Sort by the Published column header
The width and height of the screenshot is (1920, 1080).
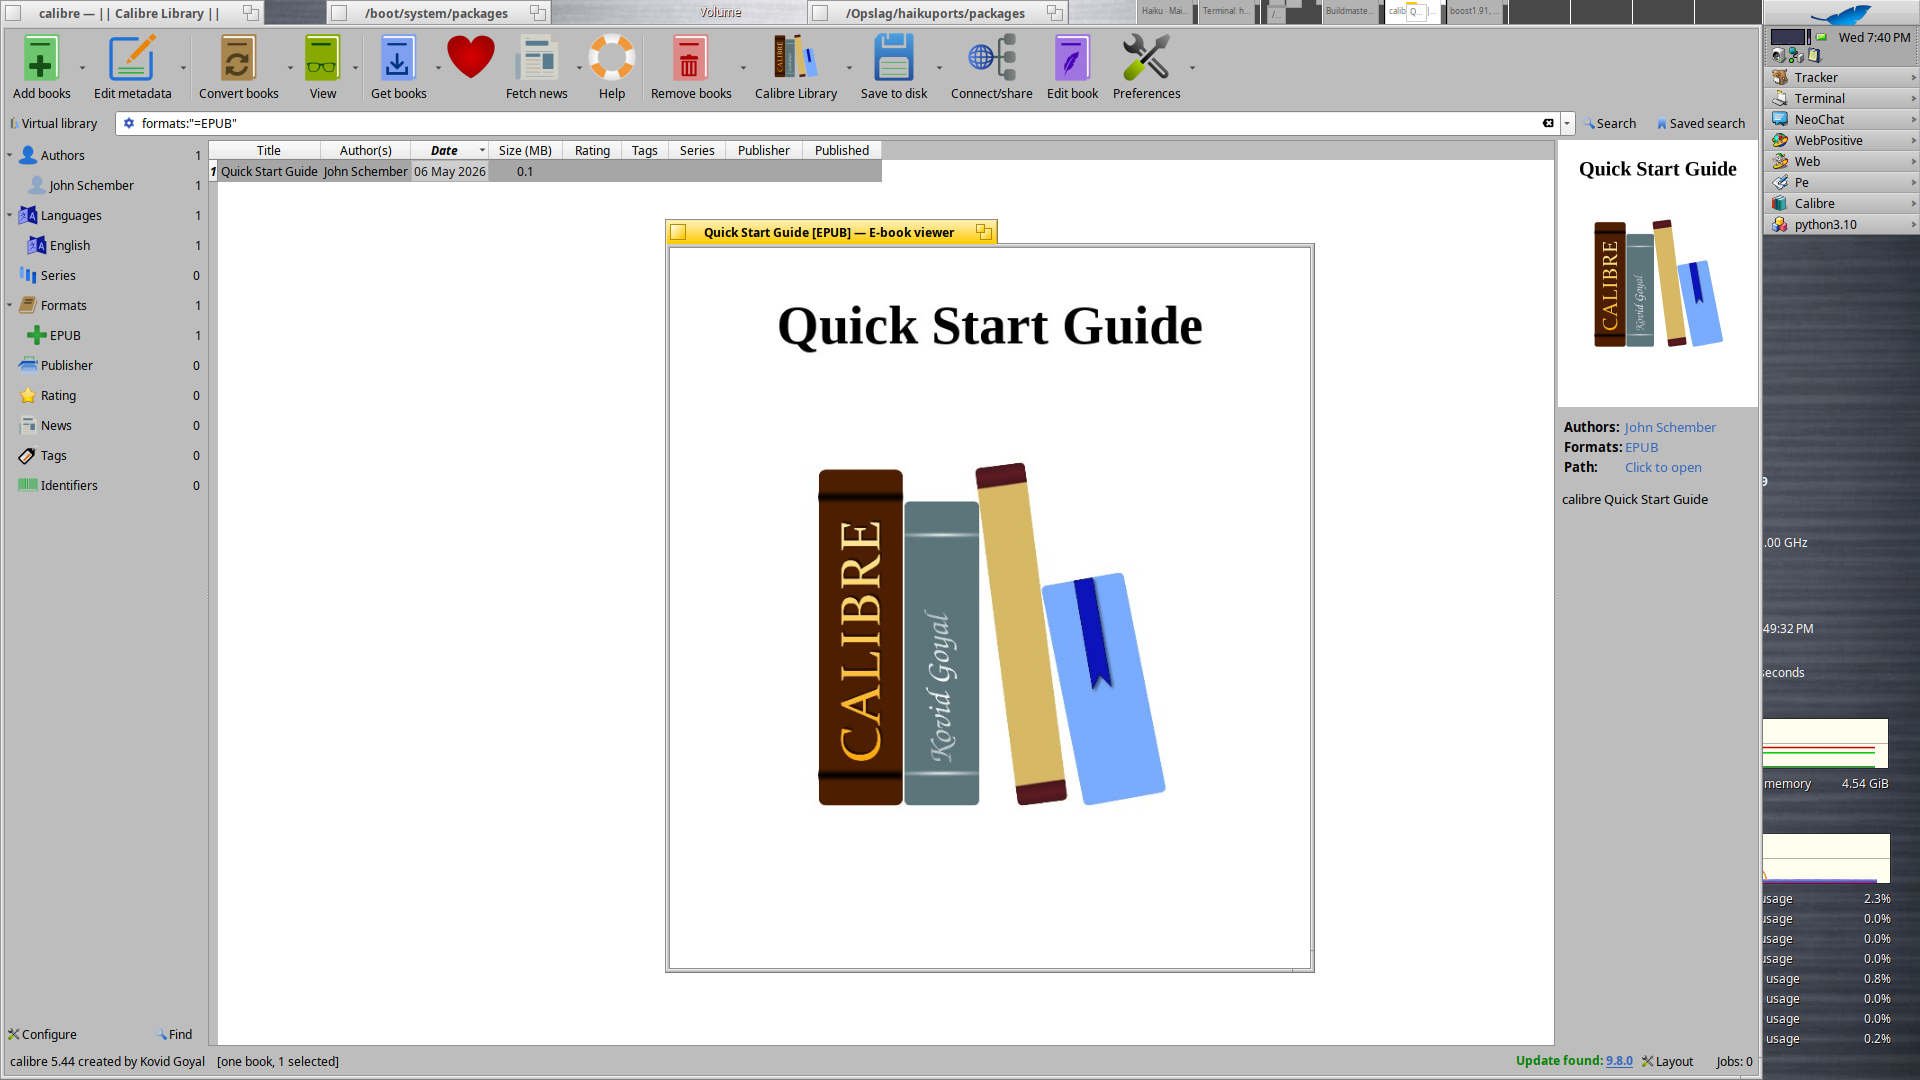tap(842, 150)
